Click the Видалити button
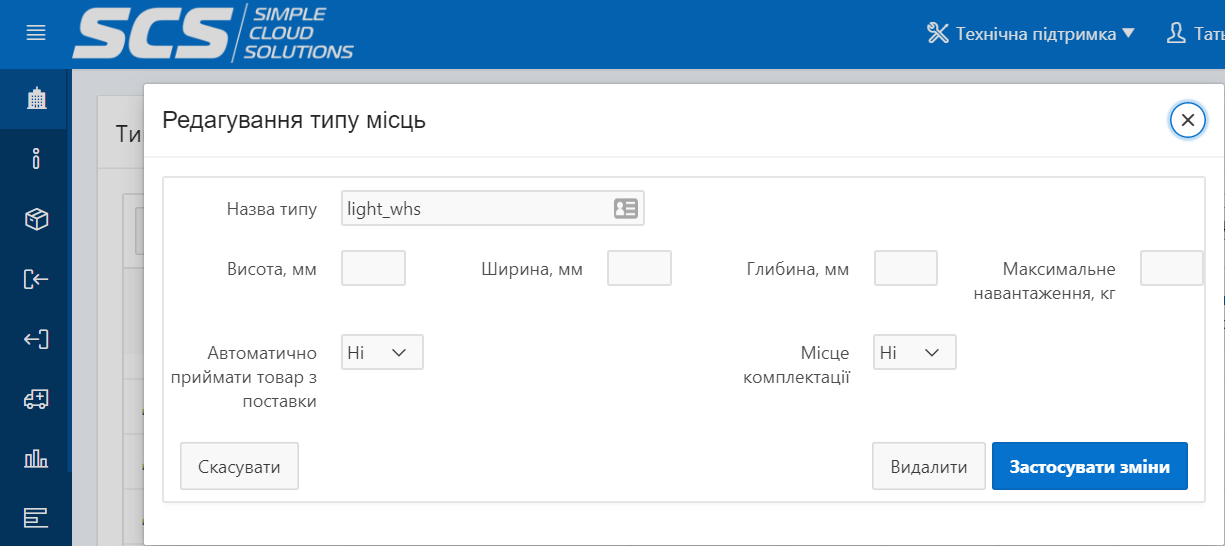Image resolution: width=1225 pixels, height=546 pixels. tap(929, 467)
